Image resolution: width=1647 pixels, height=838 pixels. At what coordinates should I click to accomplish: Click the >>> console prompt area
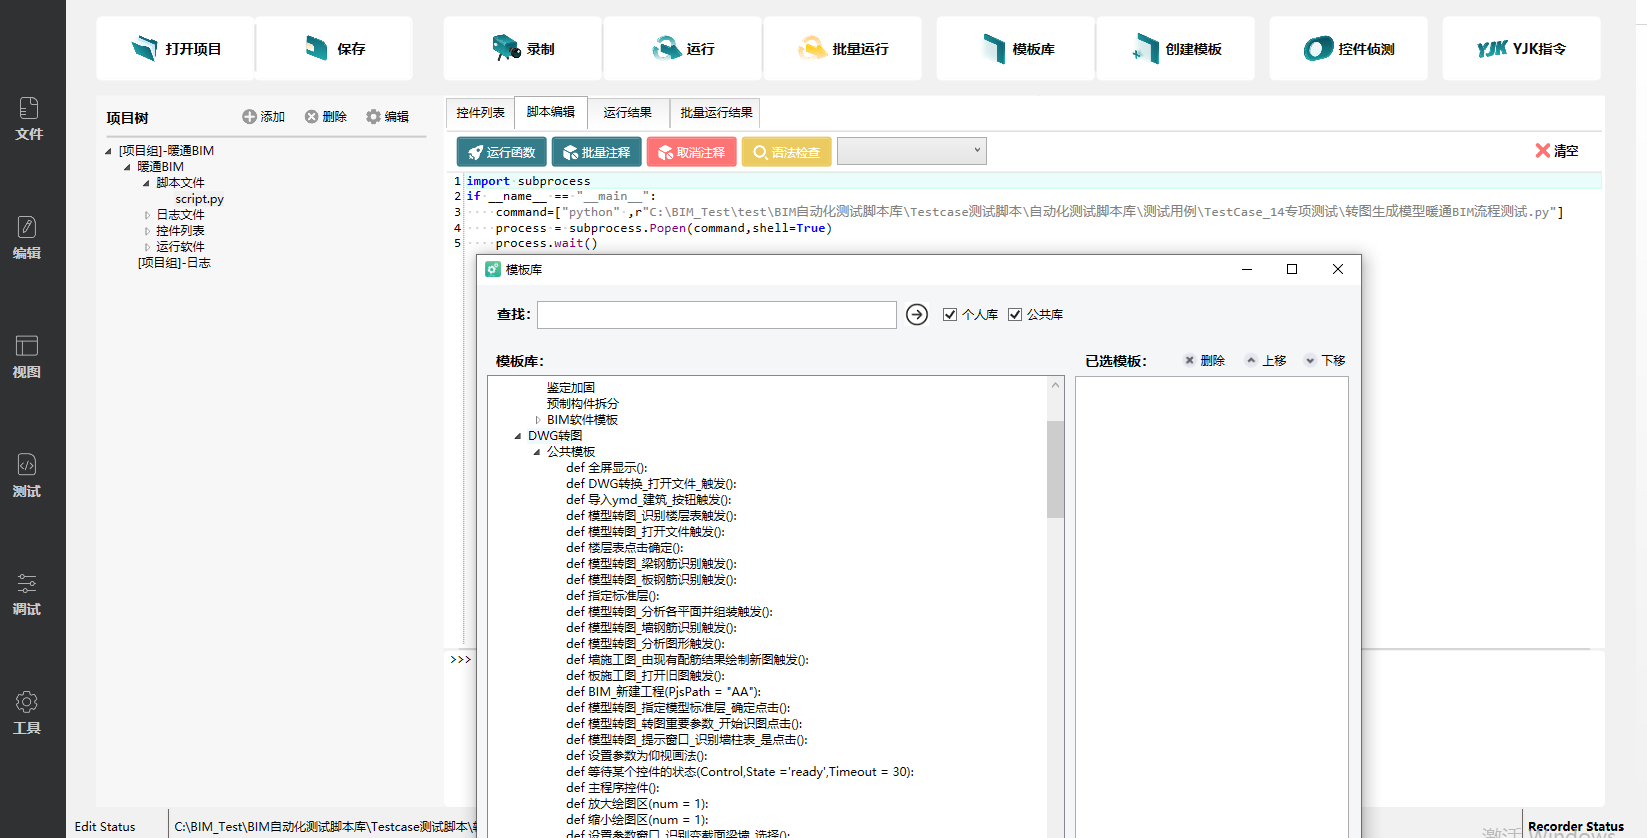pyautogui.click(x=461, y=660)
